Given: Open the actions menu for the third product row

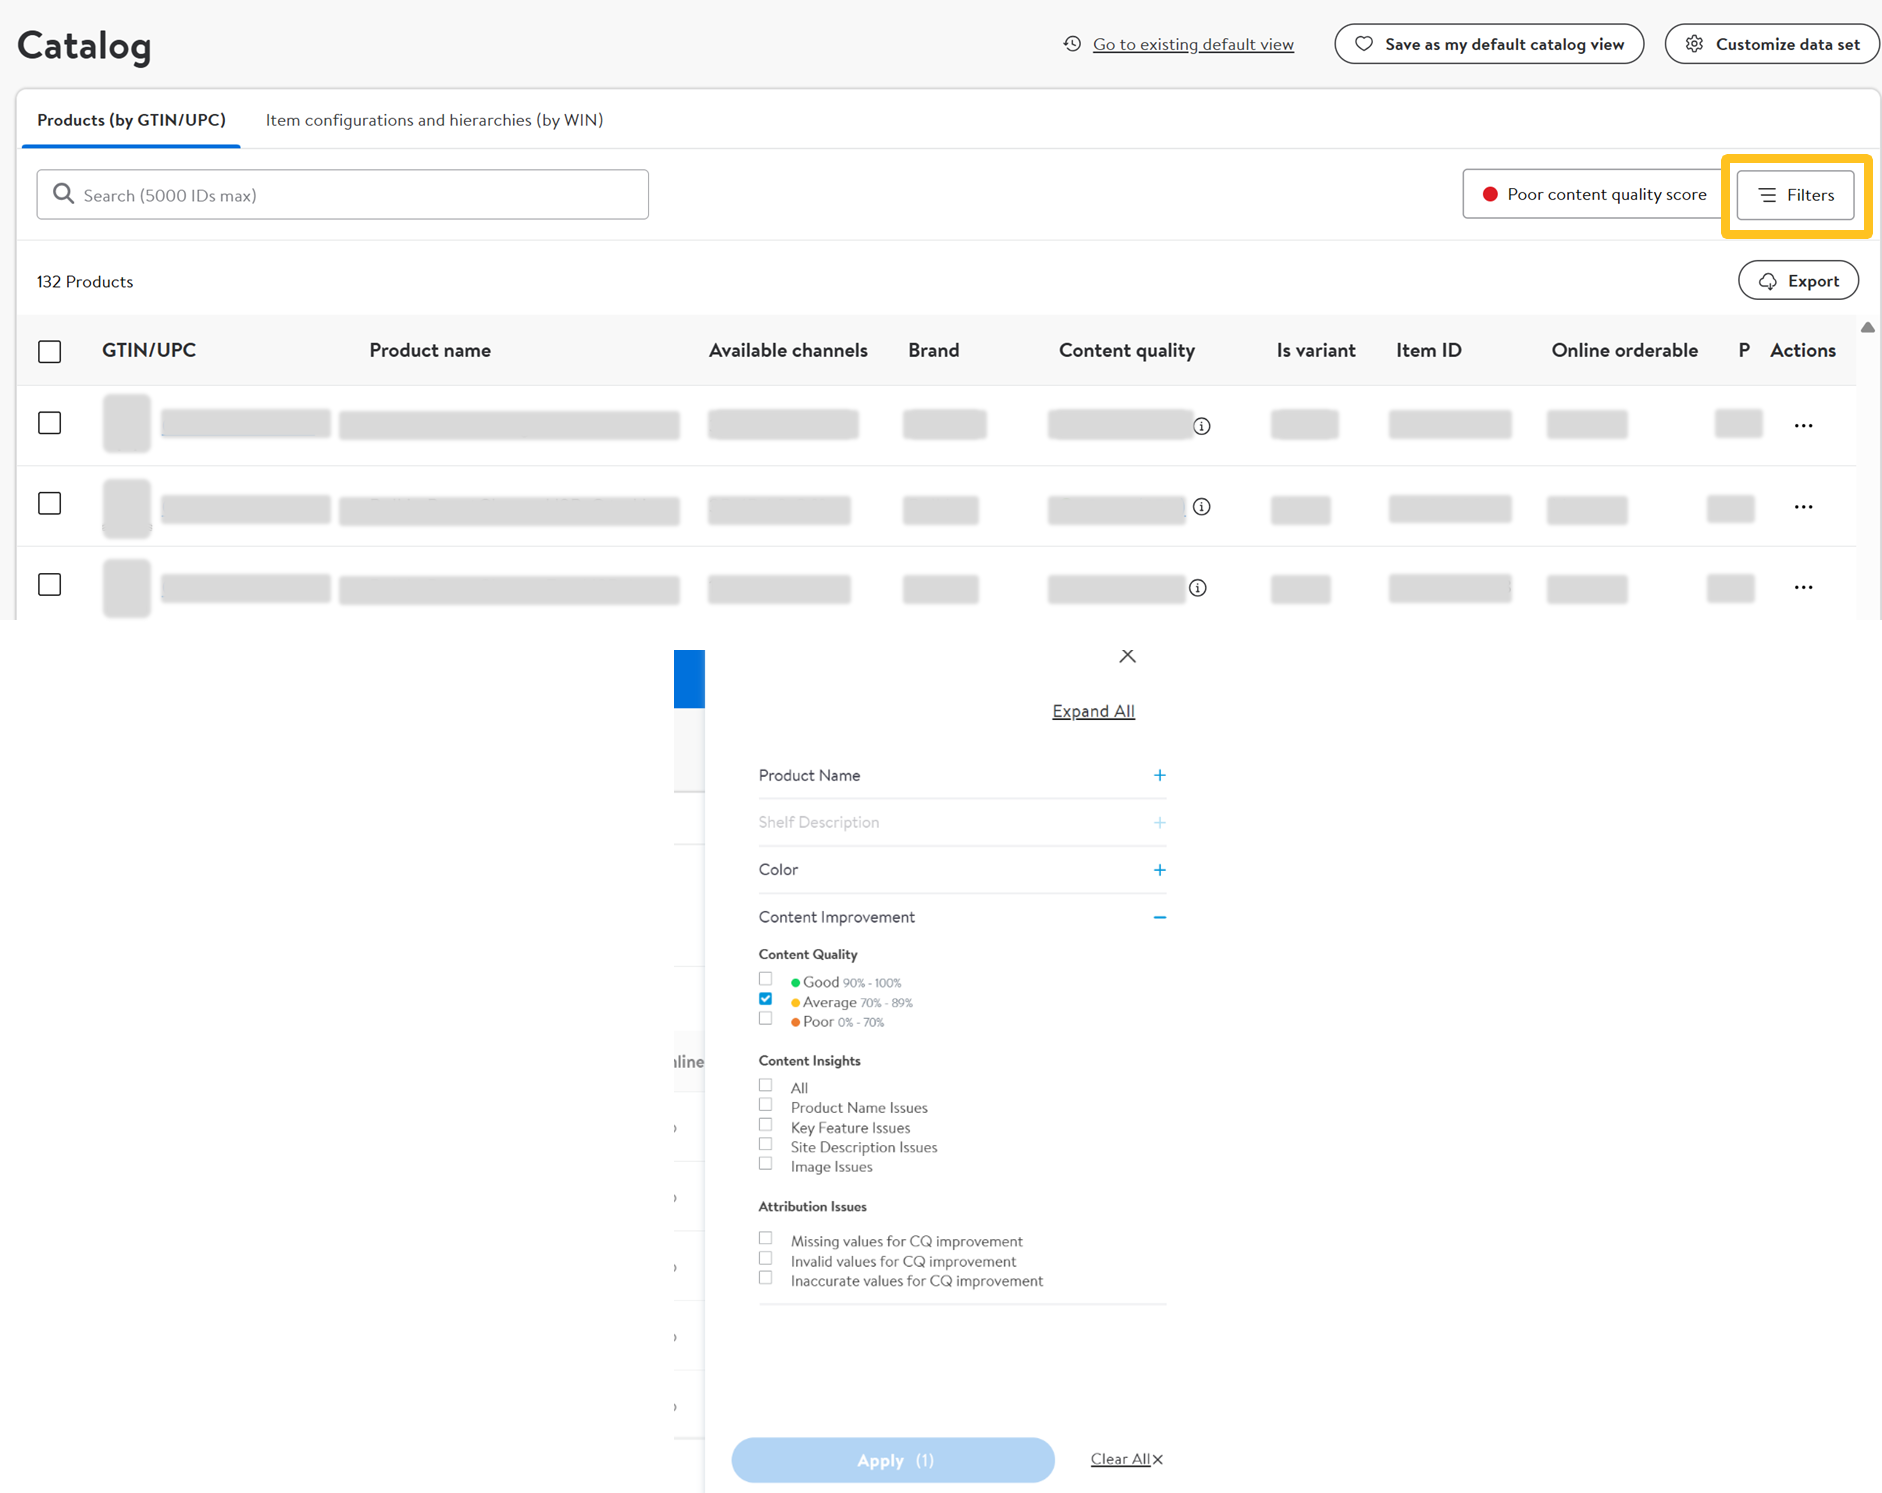Looking at the screenshot, I should (x=1803, y=588).
